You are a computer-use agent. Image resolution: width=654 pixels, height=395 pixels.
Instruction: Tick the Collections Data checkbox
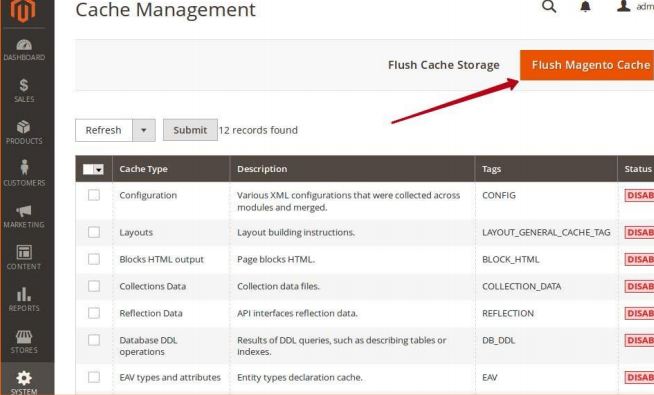94,286
